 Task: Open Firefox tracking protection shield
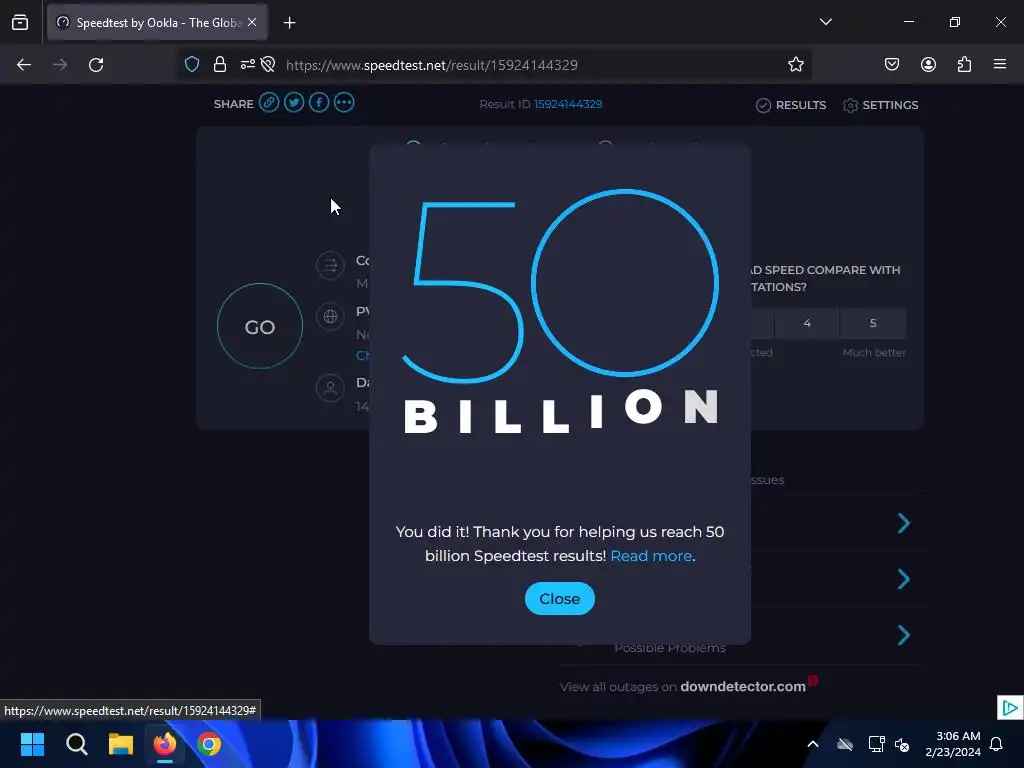pos(192,65)
